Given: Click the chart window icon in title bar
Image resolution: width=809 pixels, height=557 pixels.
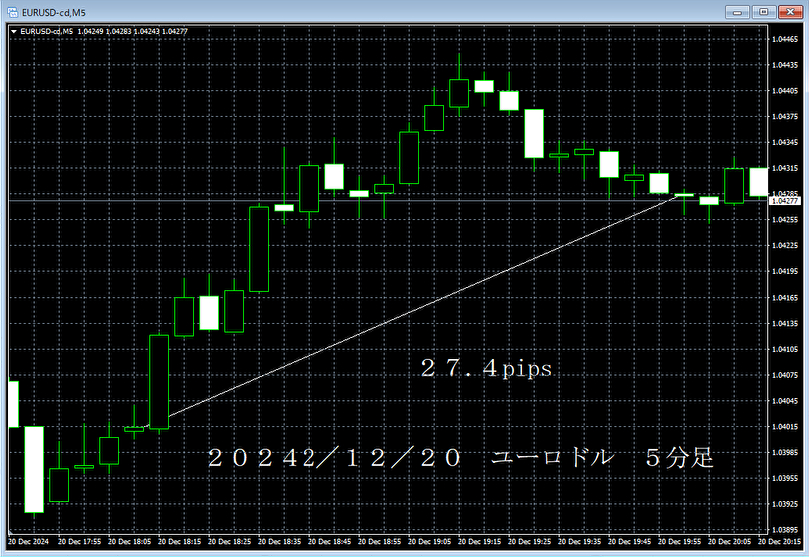Looking at the screenshot, I should click(x=10, y=11).
